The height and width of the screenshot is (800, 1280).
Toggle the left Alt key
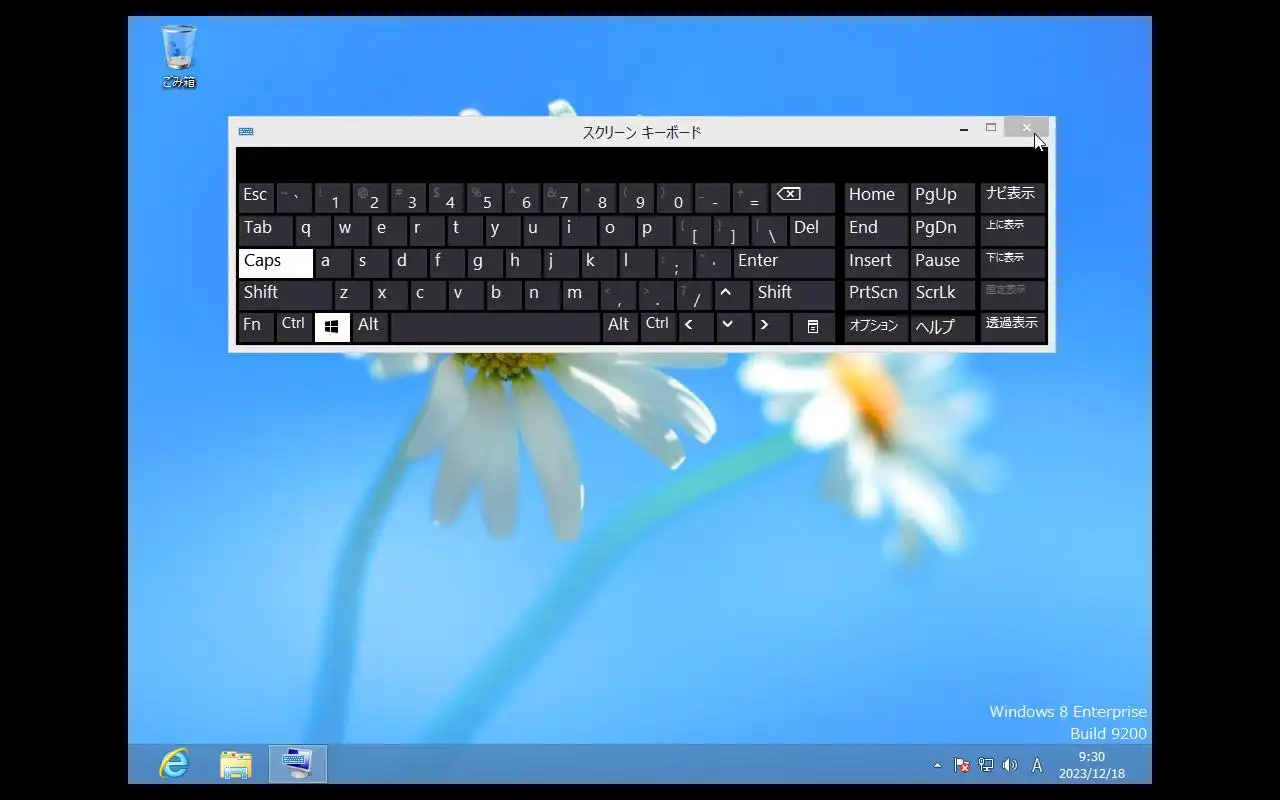[370, 327]
